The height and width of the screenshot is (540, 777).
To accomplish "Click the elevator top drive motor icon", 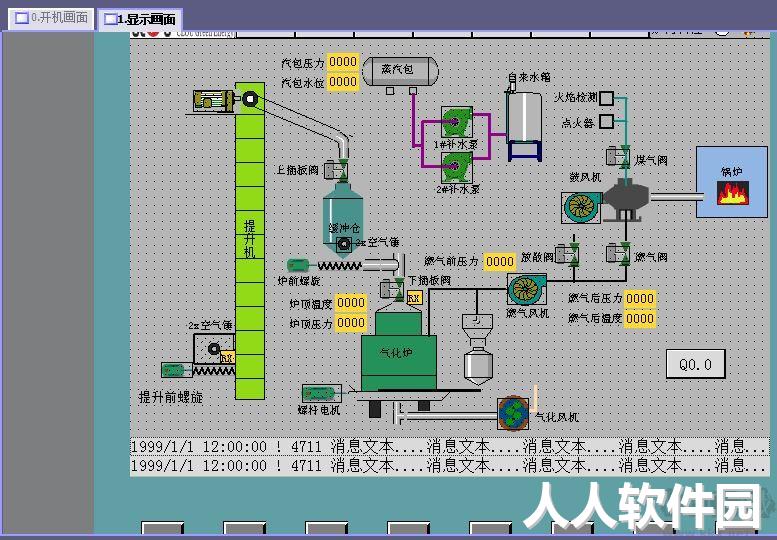I will [214, 101].
